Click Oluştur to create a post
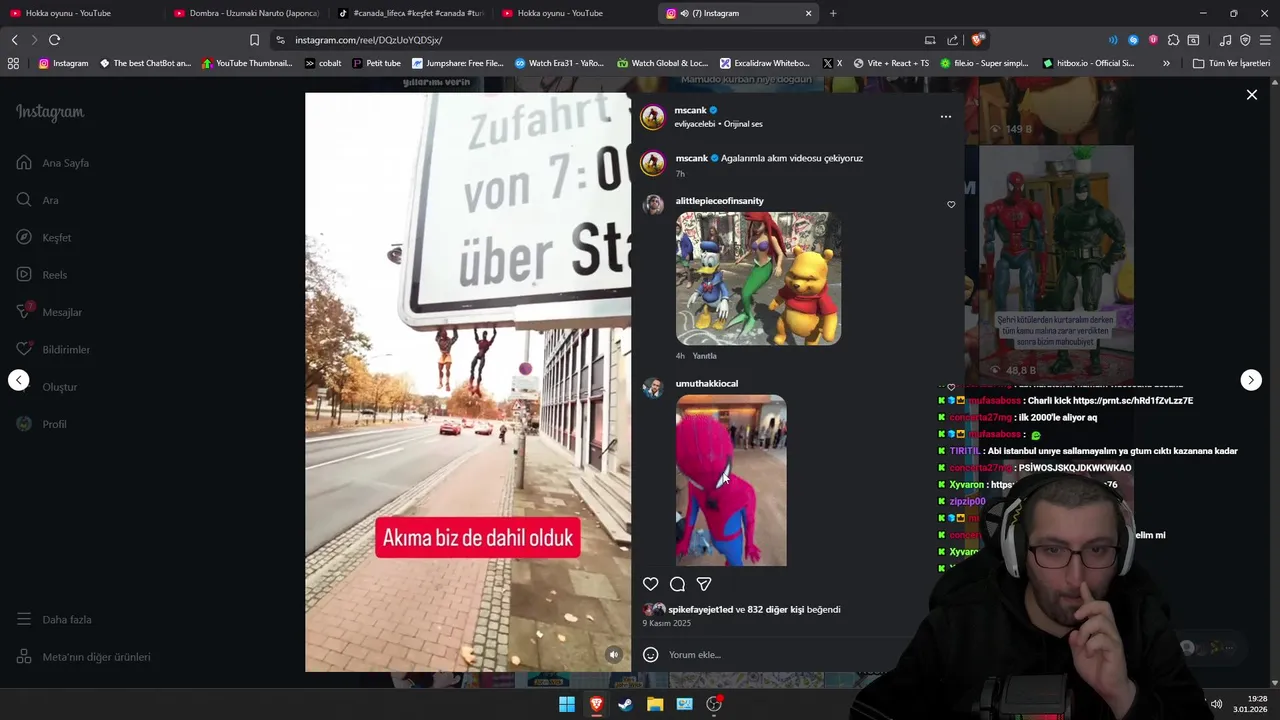 pyautogui.click(x=47, y=387)
